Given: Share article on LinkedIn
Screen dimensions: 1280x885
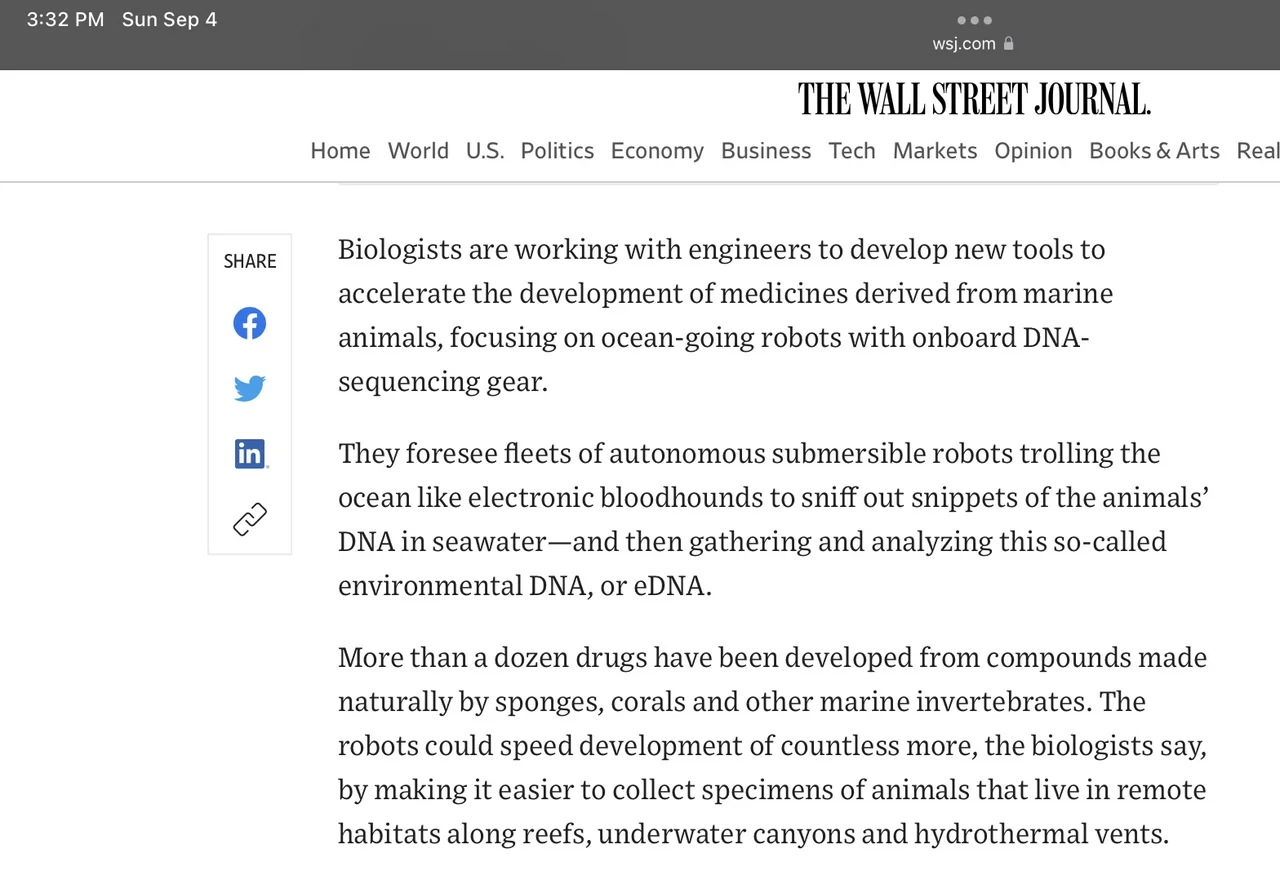Looking at the screenshot, I should pos(250,454).
